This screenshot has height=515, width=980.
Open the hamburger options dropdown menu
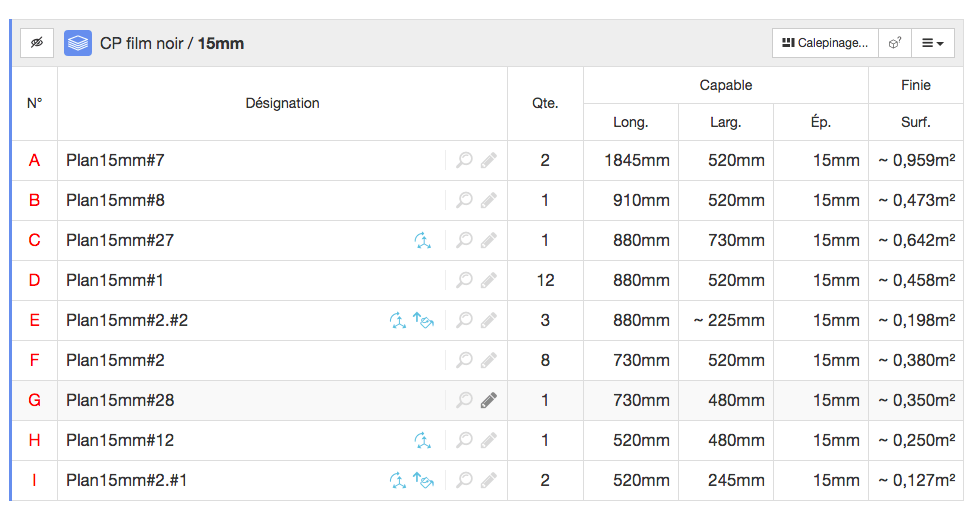[932, 43]
